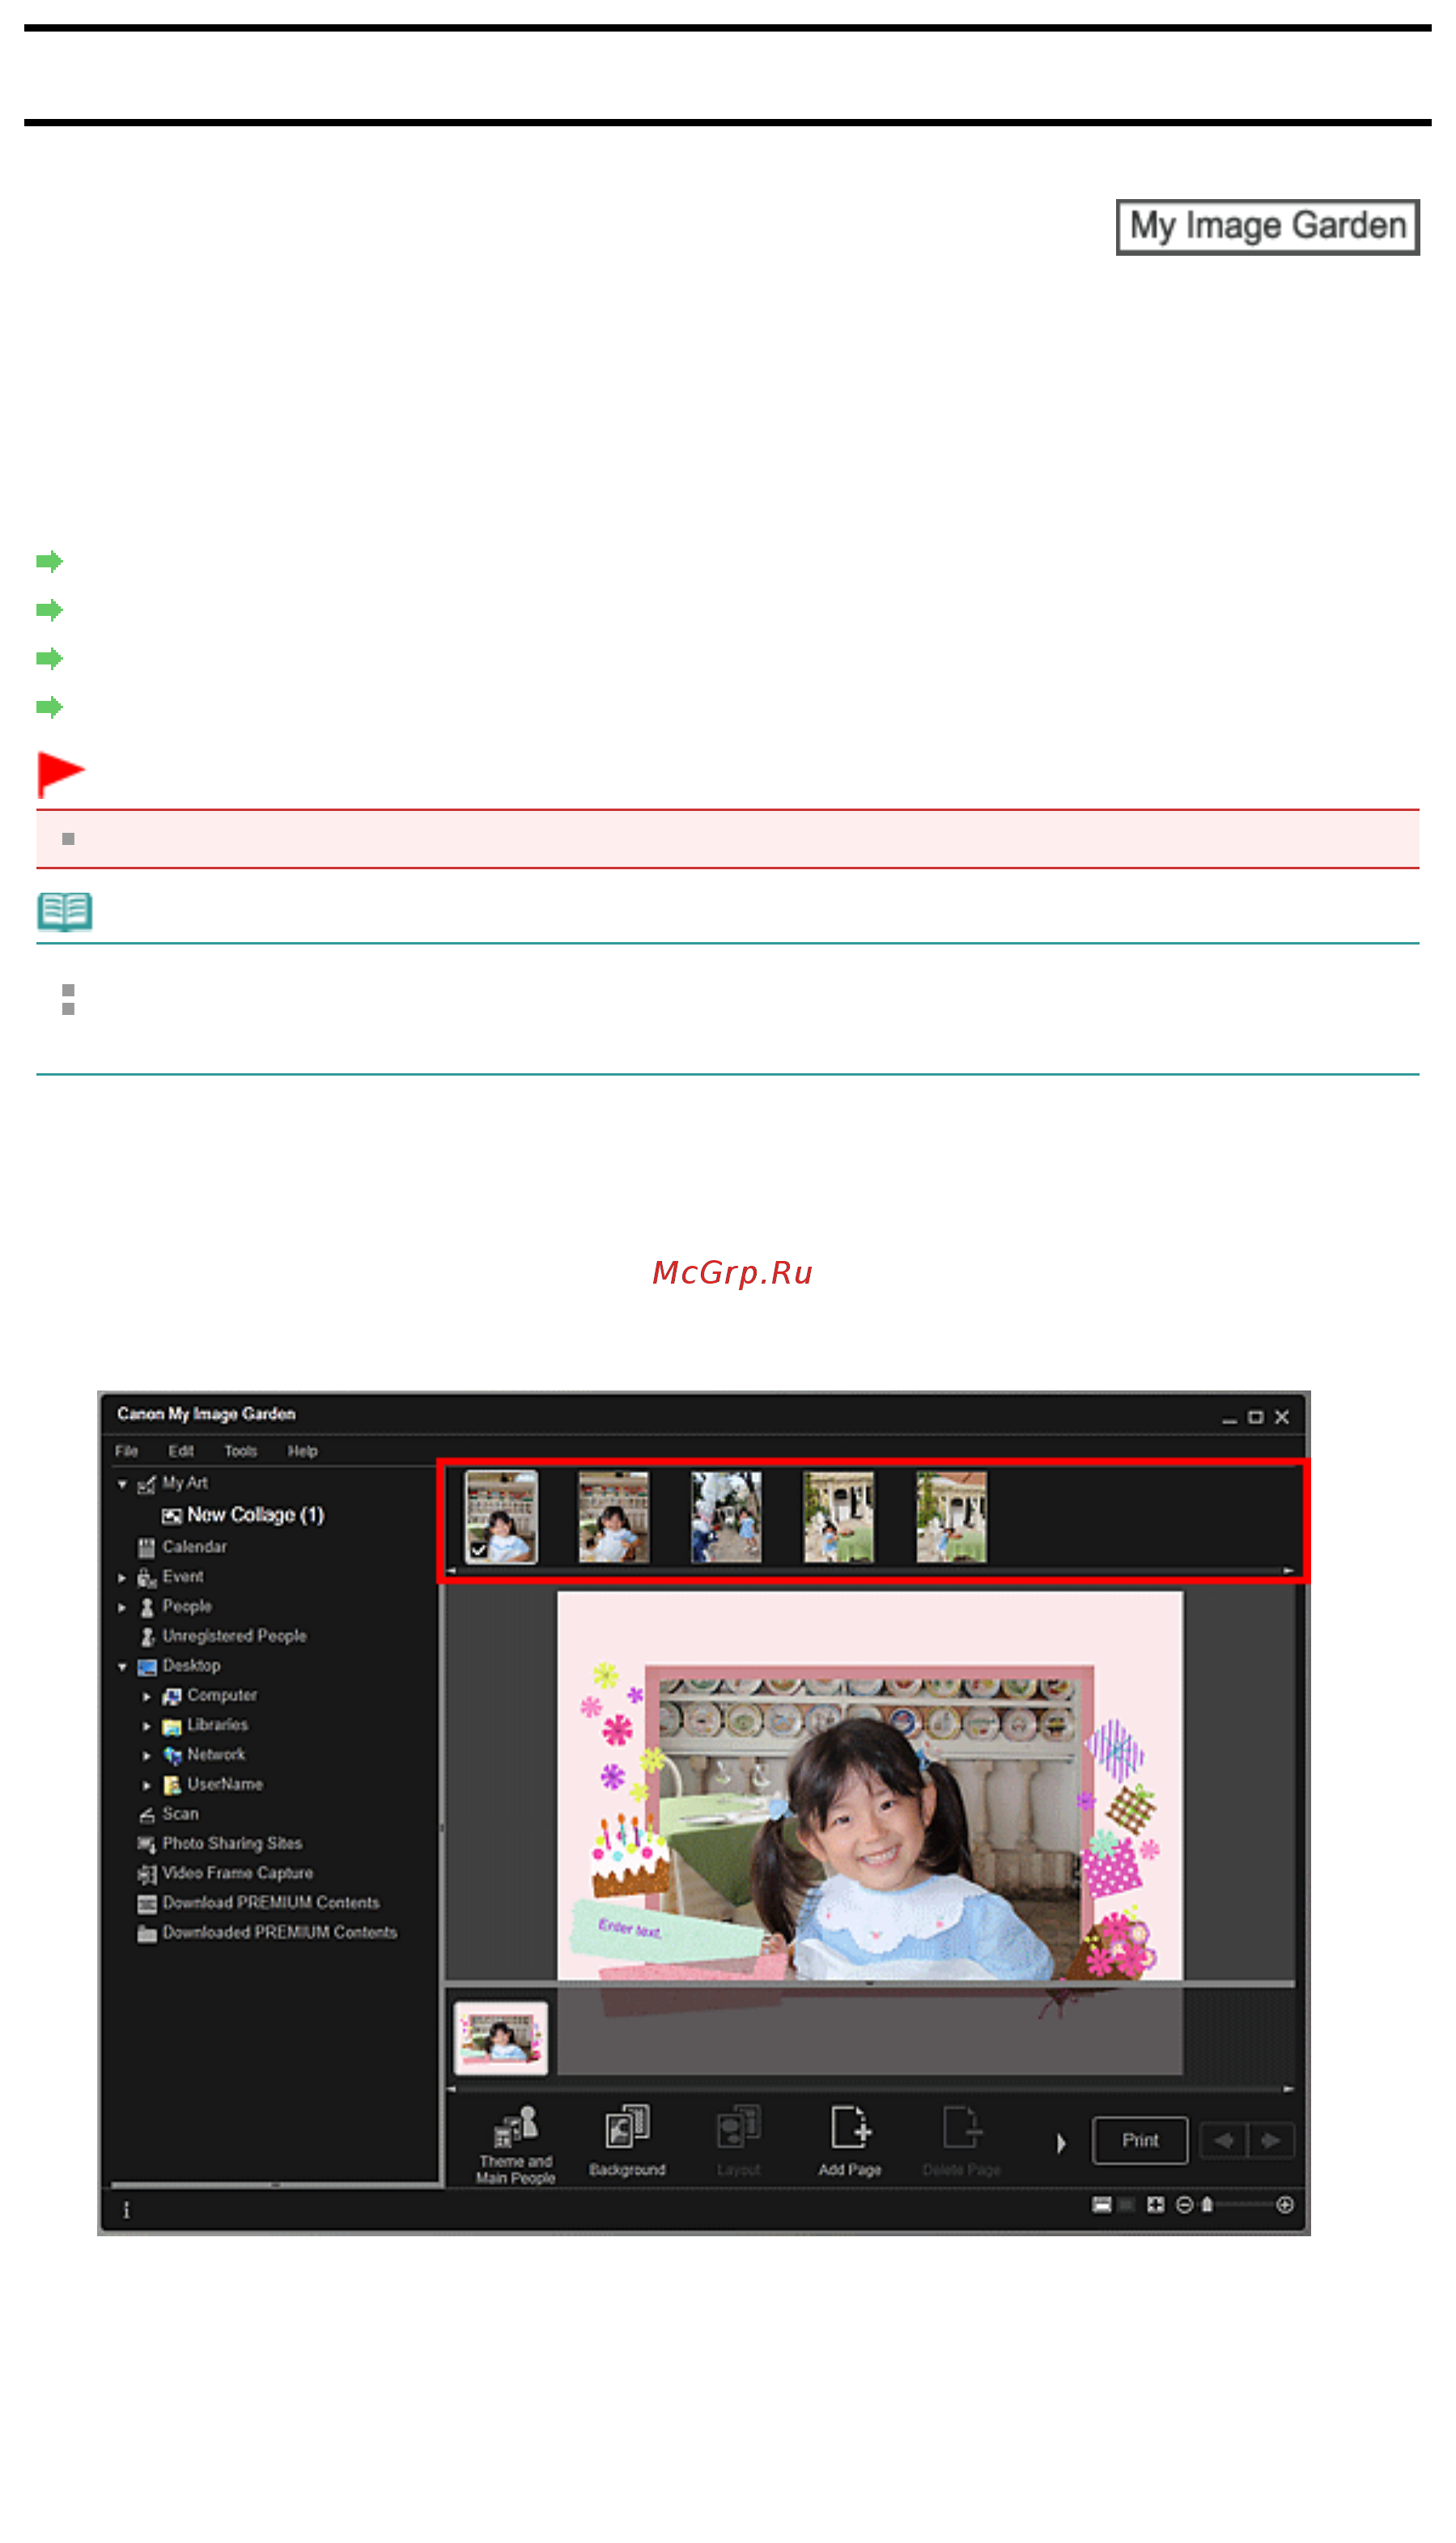Open the File menu
The image size is (1456, 2543).
pos(127,1451)
